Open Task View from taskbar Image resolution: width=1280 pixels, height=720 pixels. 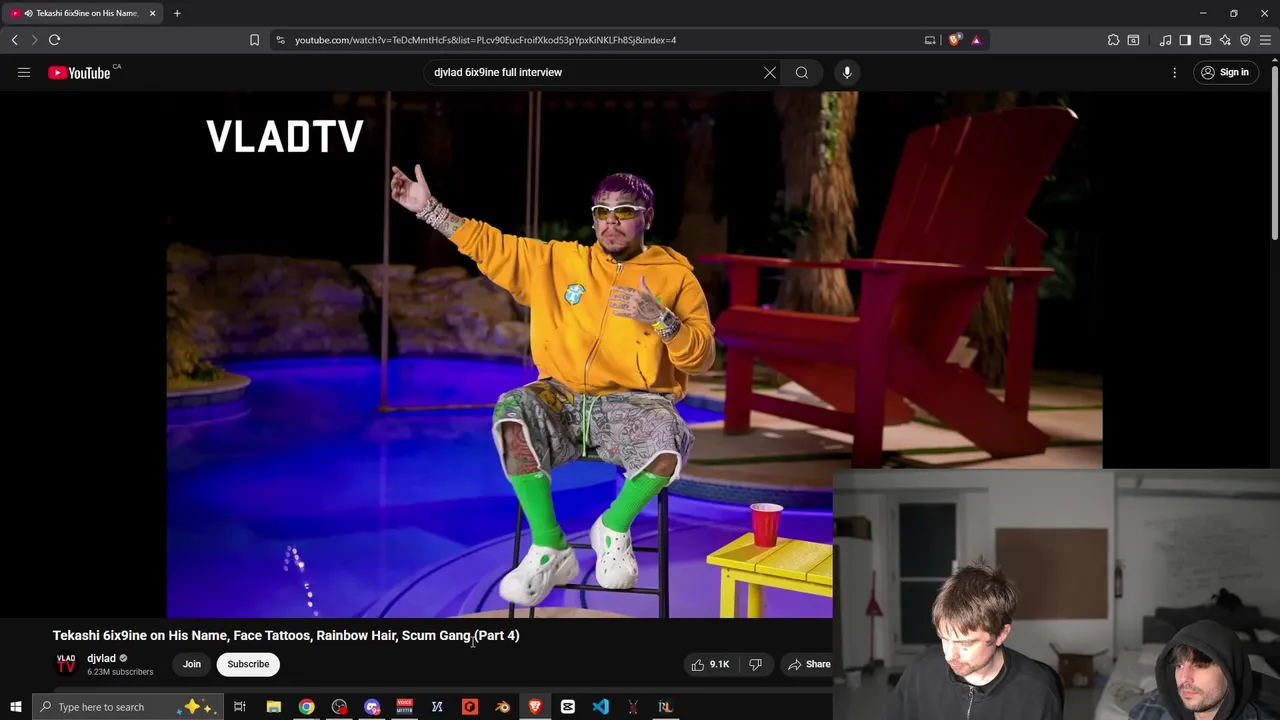(x=240, y=707)
